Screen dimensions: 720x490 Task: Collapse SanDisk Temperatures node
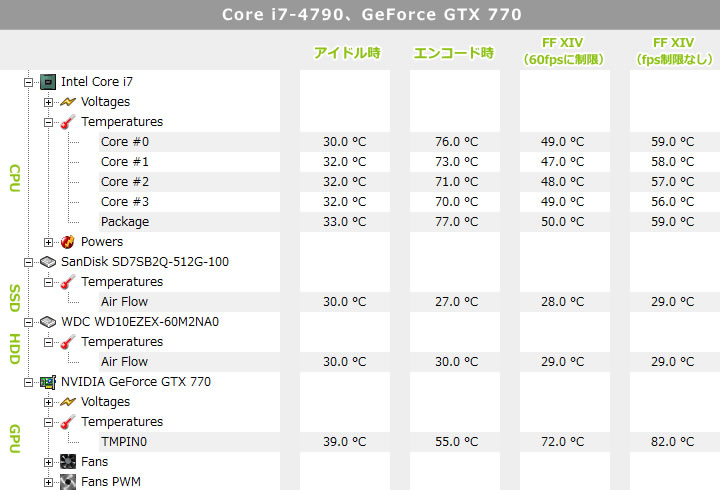tap(48, 282)
